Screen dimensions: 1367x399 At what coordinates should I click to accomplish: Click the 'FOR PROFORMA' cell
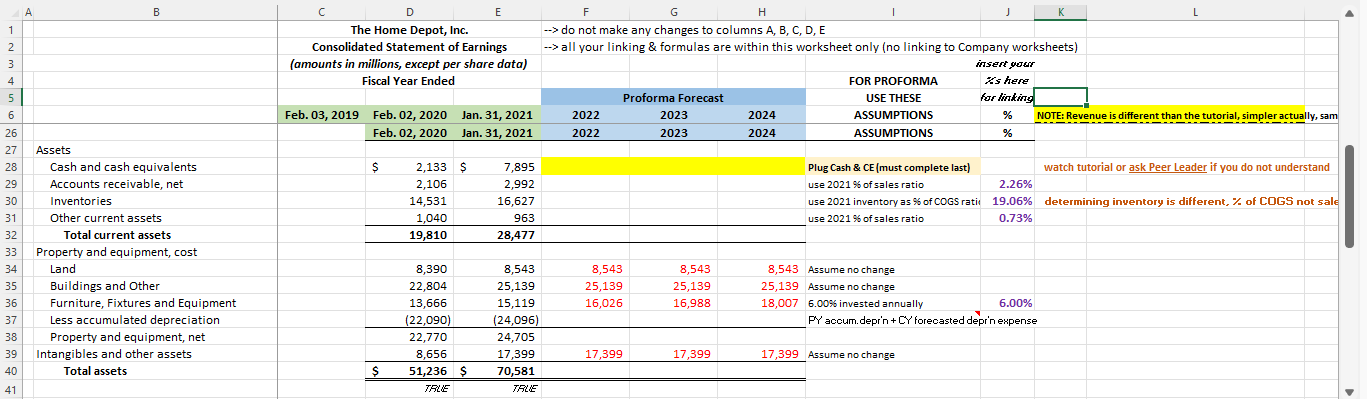tap(893, 81)
